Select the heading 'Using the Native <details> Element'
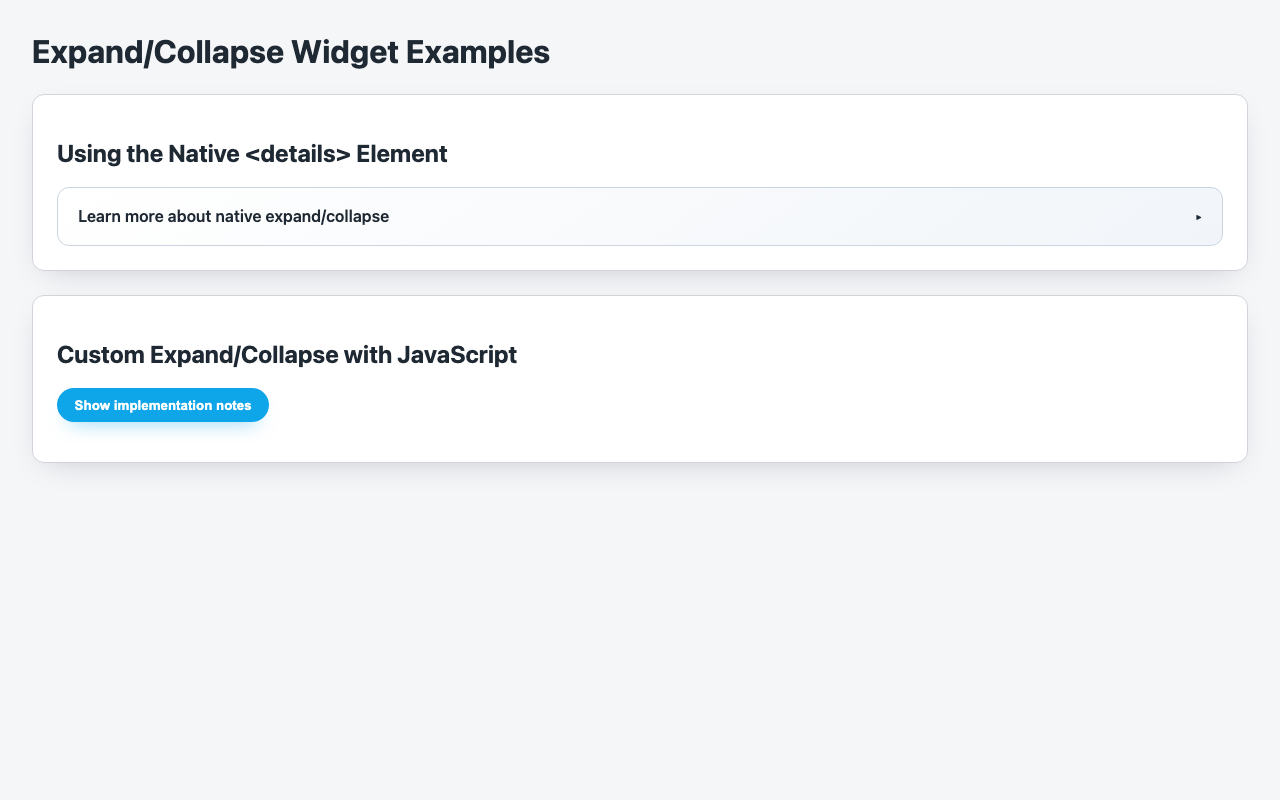The width and height of the screenshot is (1280, 800). tap(252, 154)
